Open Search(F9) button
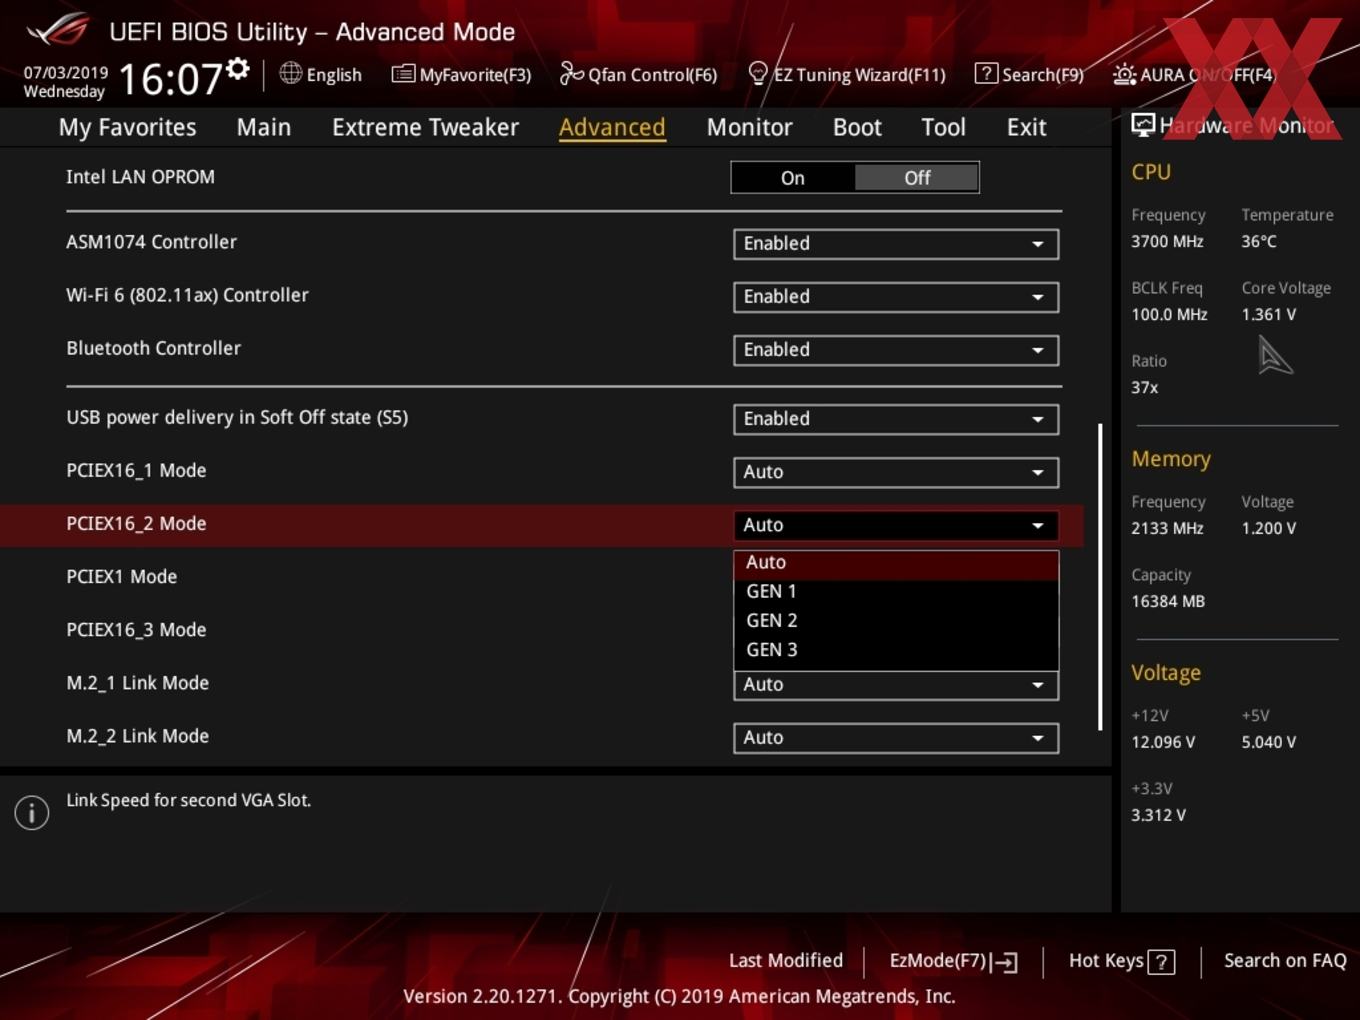 click(1029, 74)
